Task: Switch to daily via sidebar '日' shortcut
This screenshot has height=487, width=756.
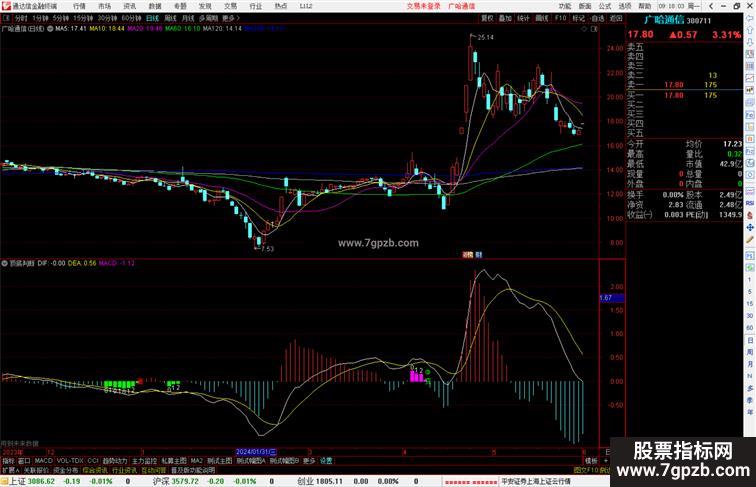Action: 750,340
